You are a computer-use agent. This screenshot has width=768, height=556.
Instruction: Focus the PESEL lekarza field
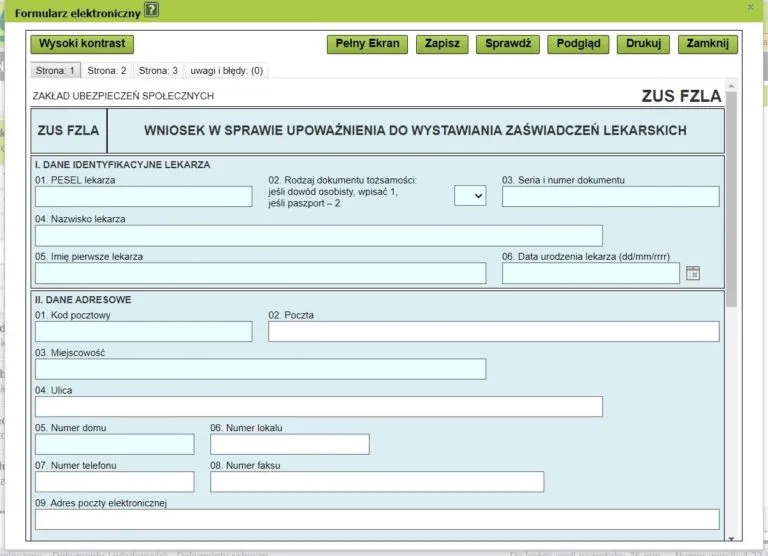tap(144, 196)
